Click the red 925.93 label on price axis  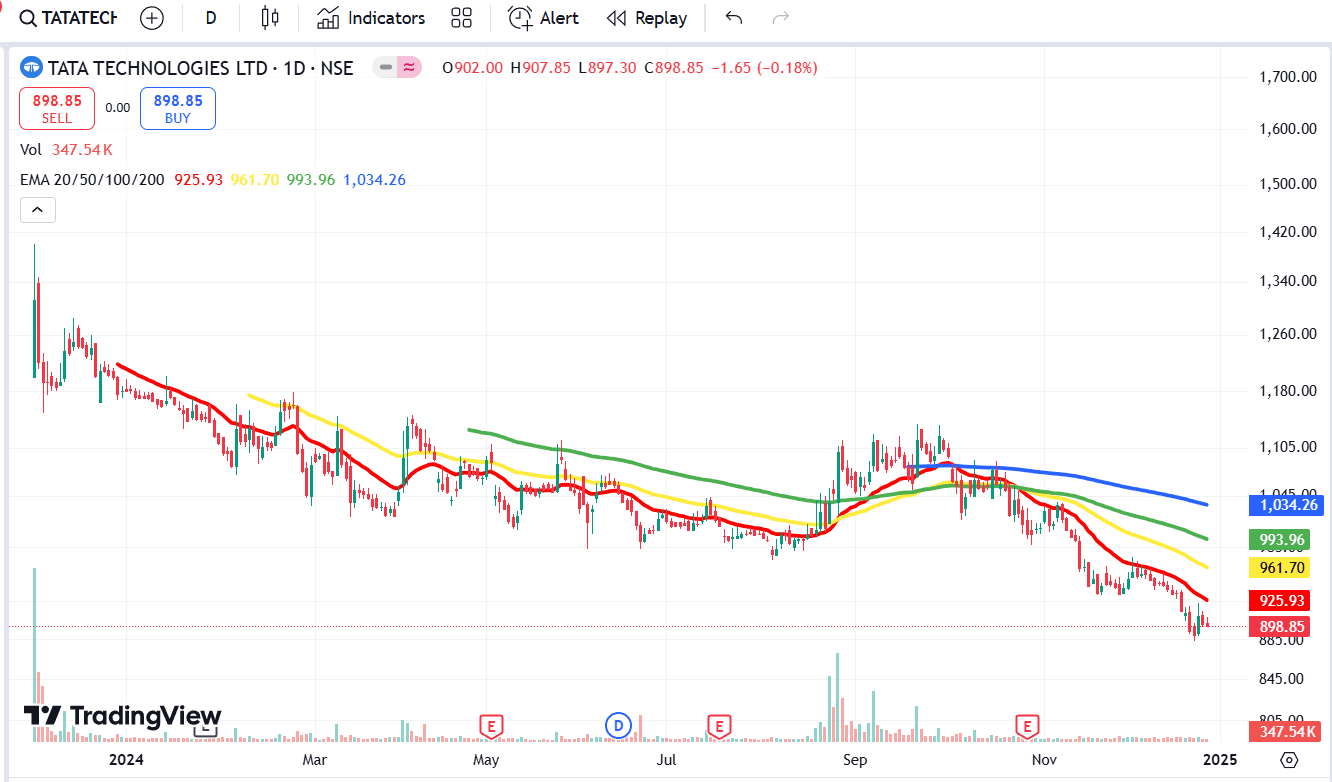pos(1281,601)
